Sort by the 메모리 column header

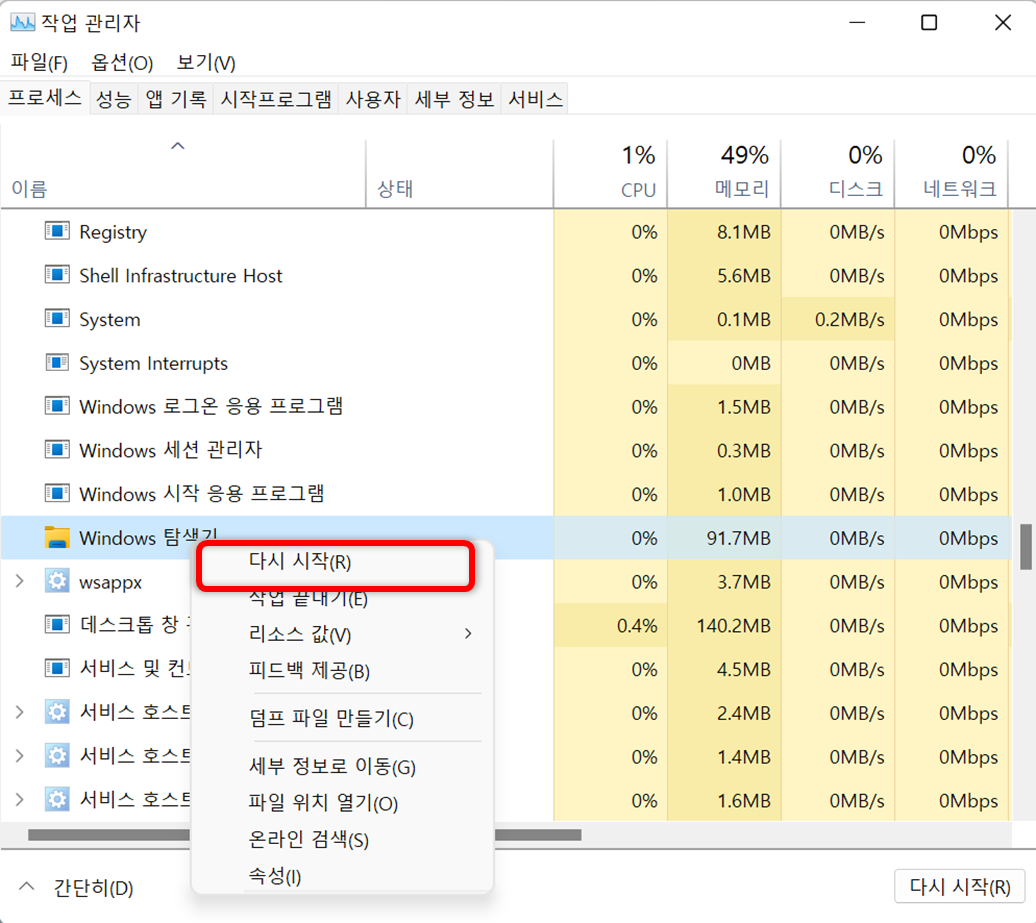tap(724, 174)
